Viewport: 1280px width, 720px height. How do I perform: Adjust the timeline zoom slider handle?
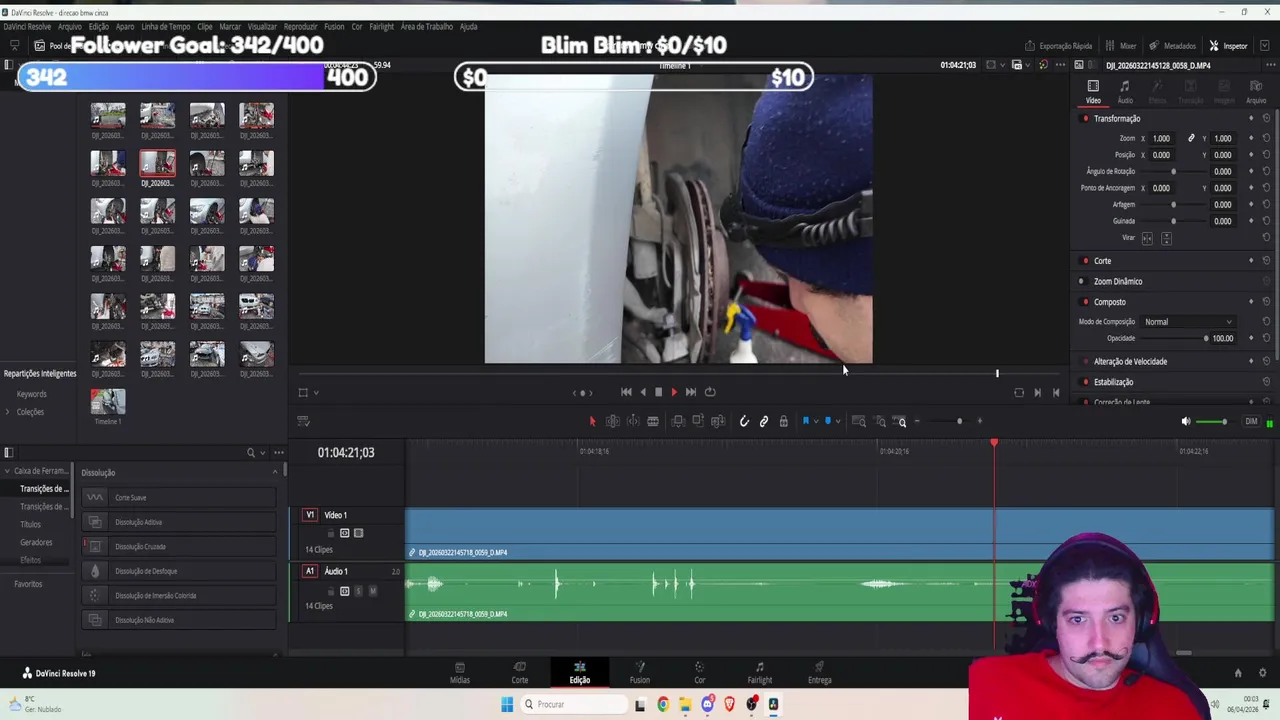959,421
